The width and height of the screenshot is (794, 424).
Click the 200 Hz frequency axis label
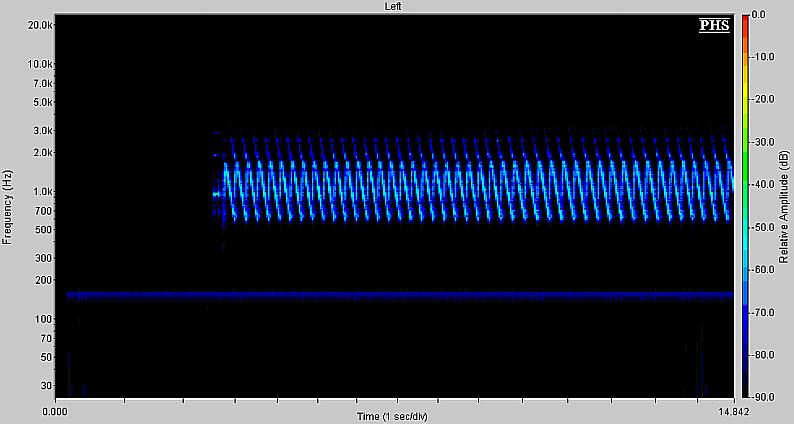[x=43, y=282]
